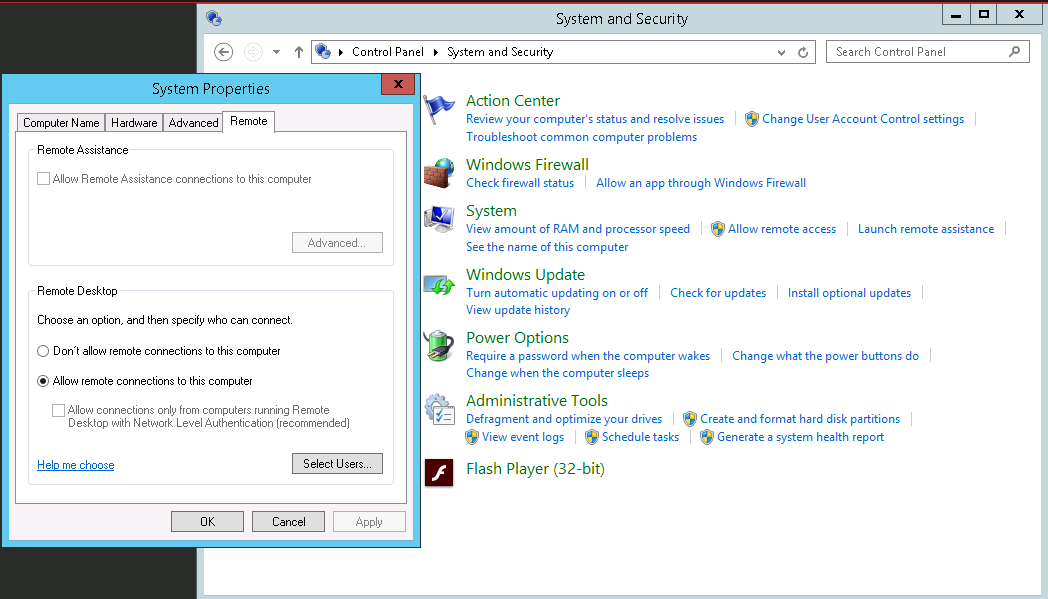Open the Flash Player red icon
Screen dimensions: 1048x599
(x=438, y=473)
